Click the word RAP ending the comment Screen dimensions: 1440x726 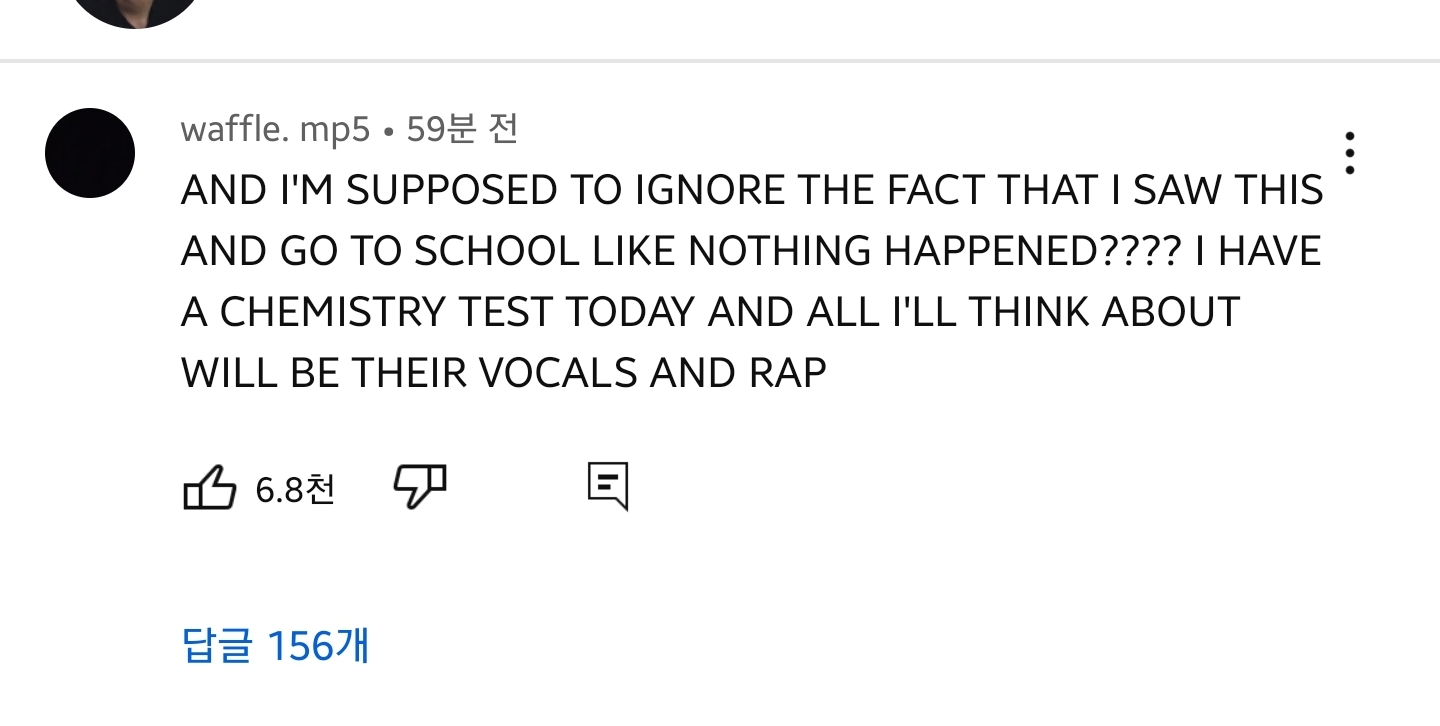[788, 373]
